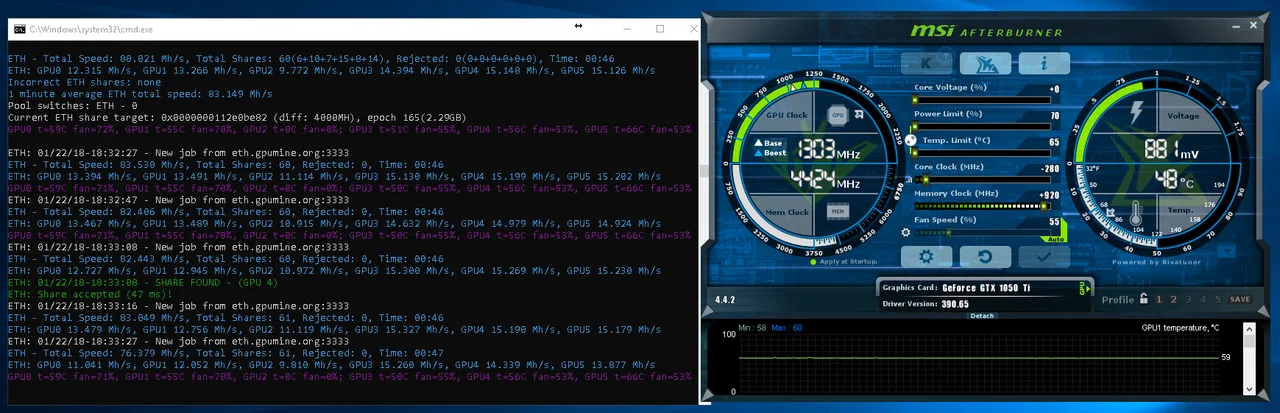Select Profile slot 2
Viewport: 1280px width, 413px height.
coord(1174,299)
